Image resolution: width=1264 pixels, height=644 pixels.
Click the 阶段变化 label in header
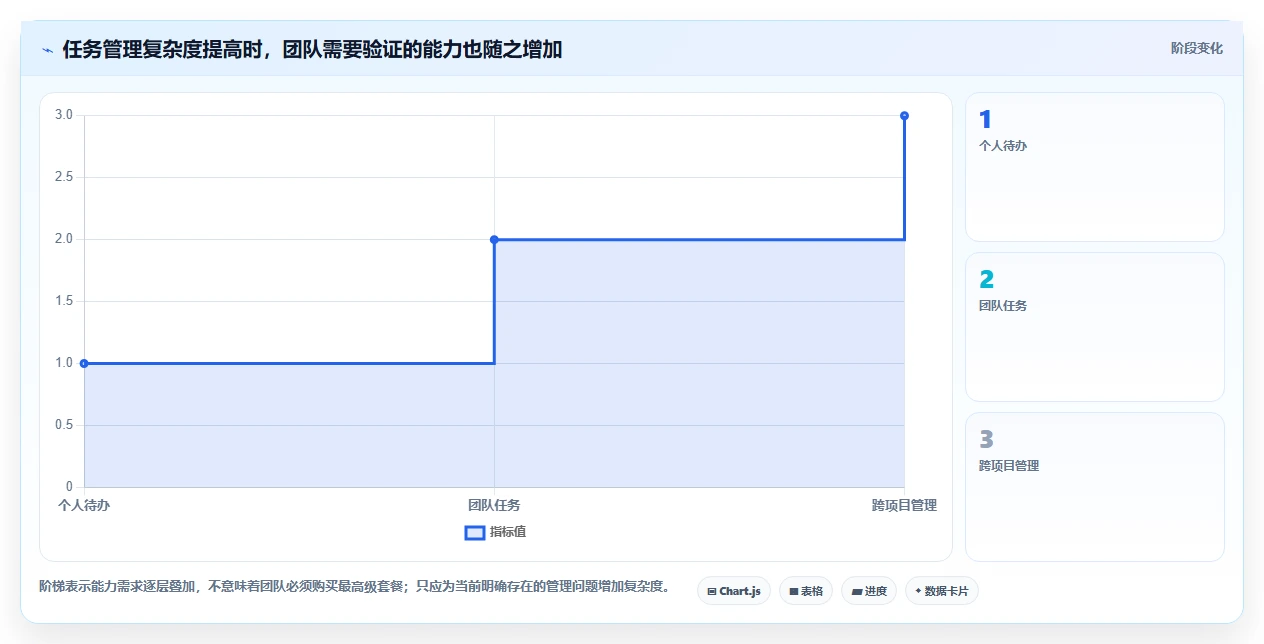(x=1196, y=48)
